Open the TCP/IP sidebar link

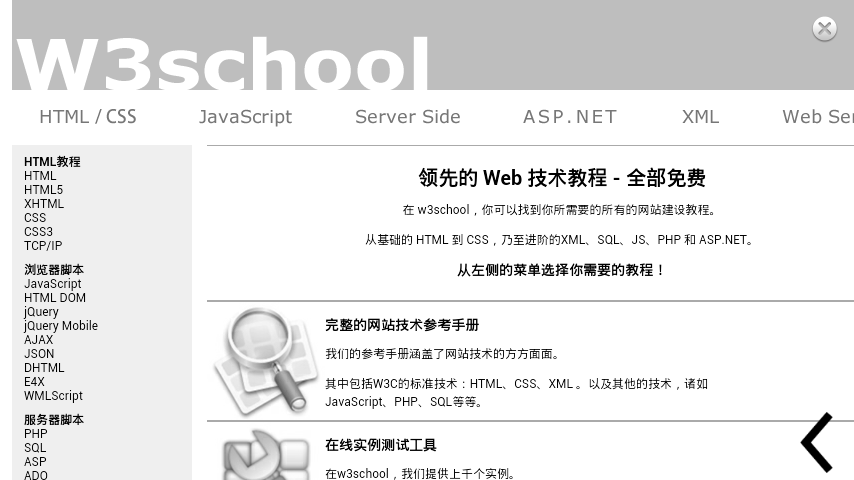click(43, 246)
